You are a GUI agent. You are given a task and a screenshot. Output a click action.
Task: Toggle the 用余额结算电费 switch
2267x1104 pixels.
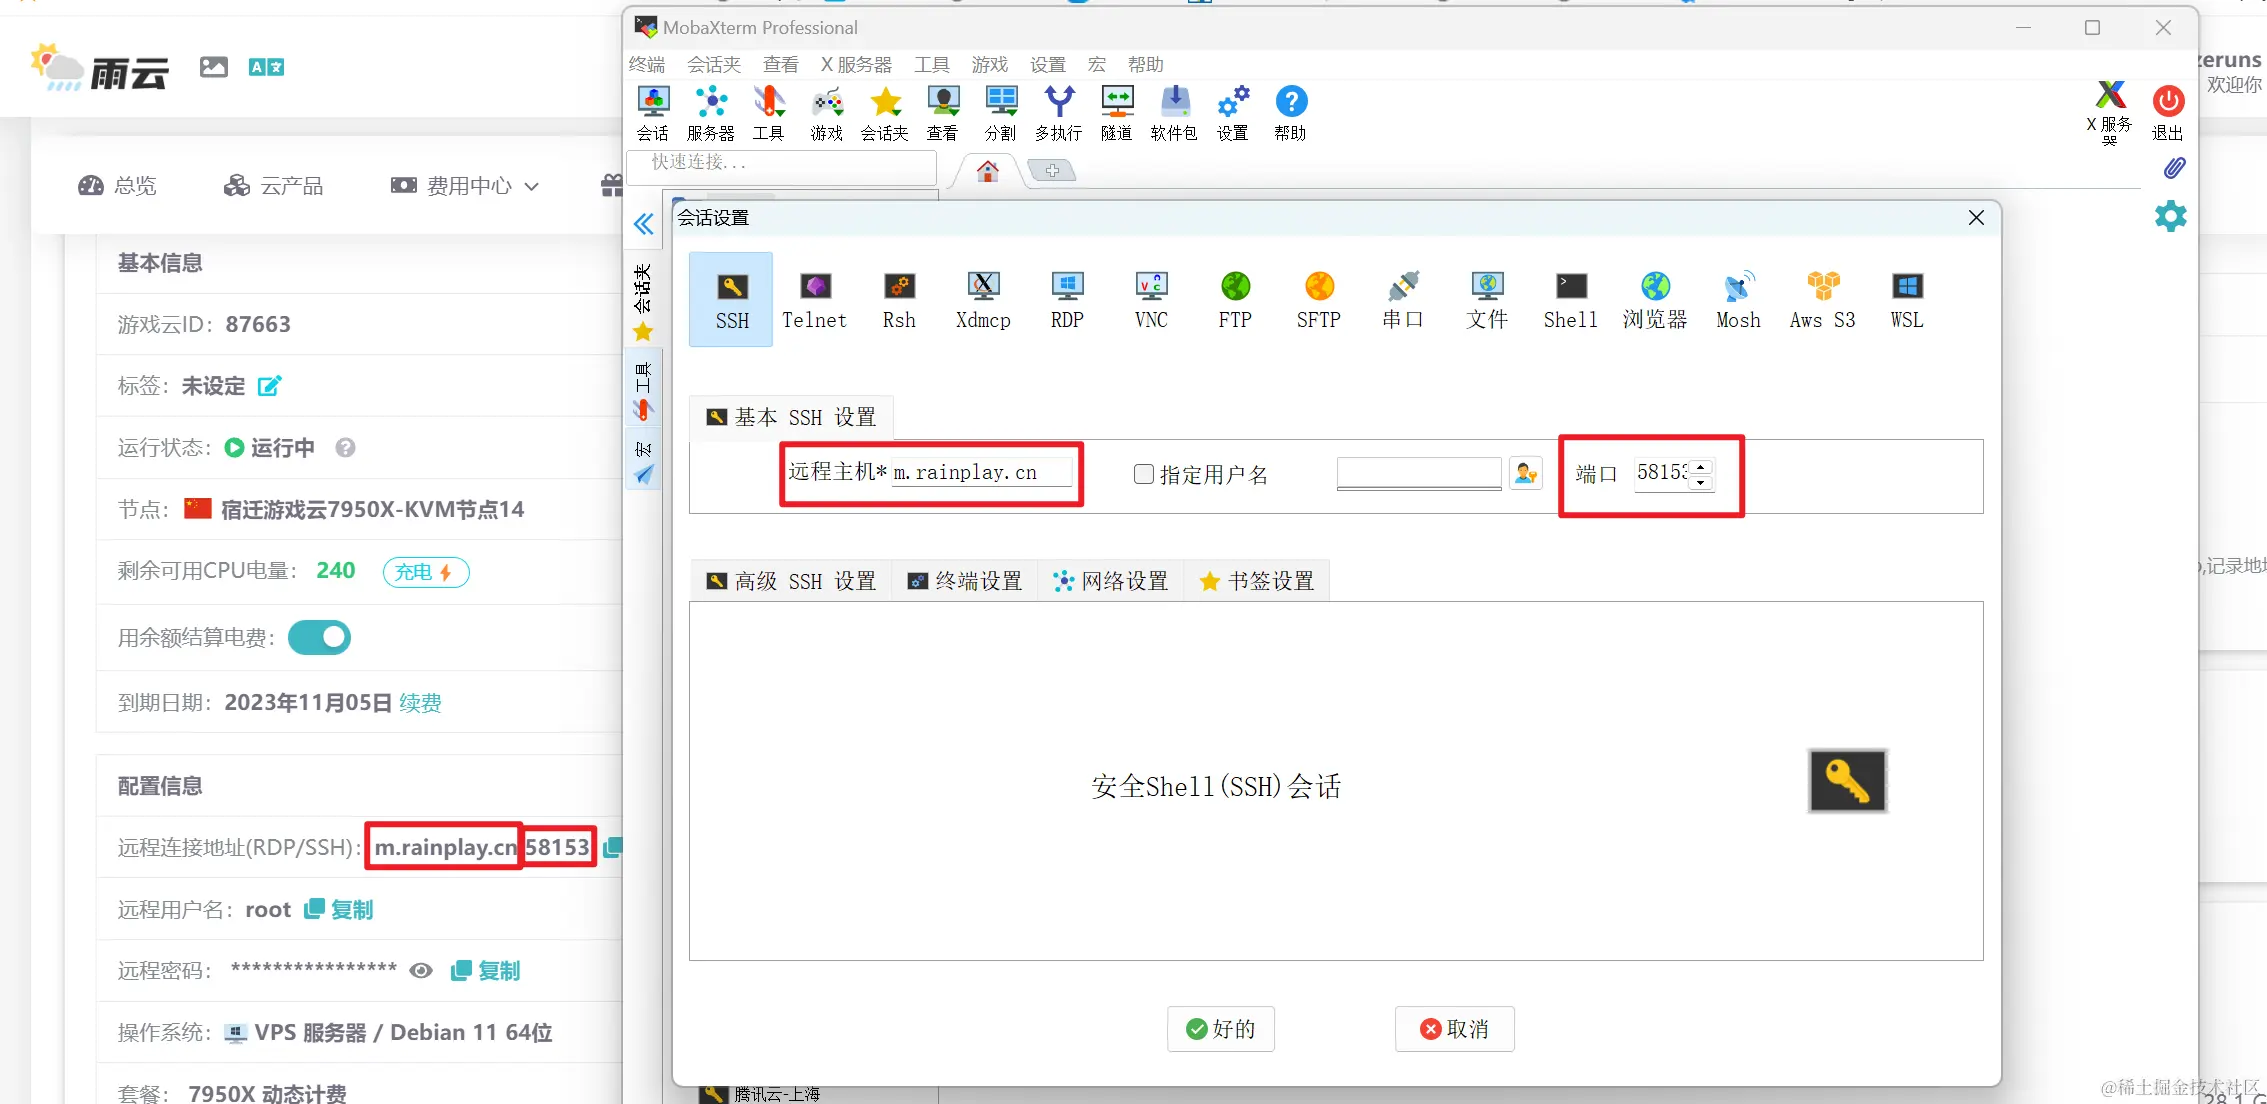tap(320, 638)
